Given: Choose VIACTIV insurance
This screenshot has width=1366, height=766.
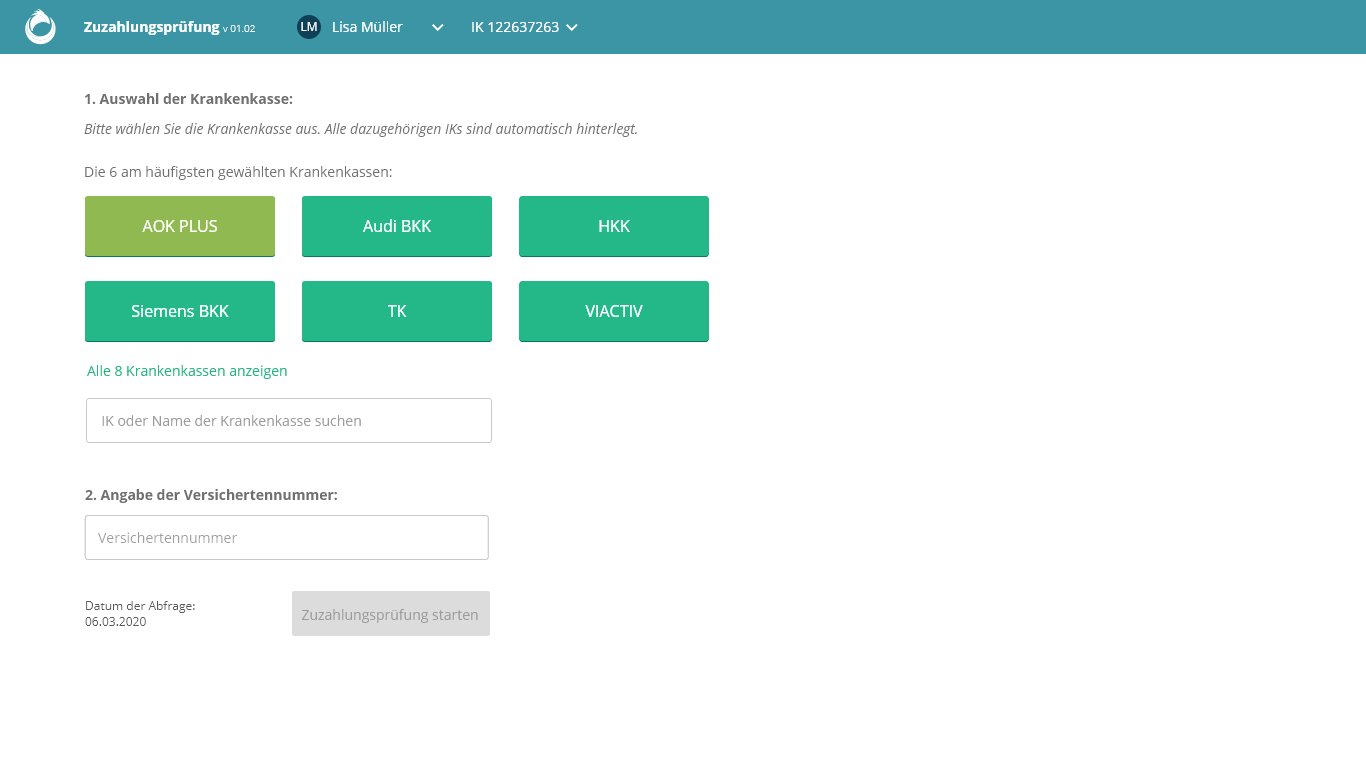Looking at the screenshot, I should [614, 312].
